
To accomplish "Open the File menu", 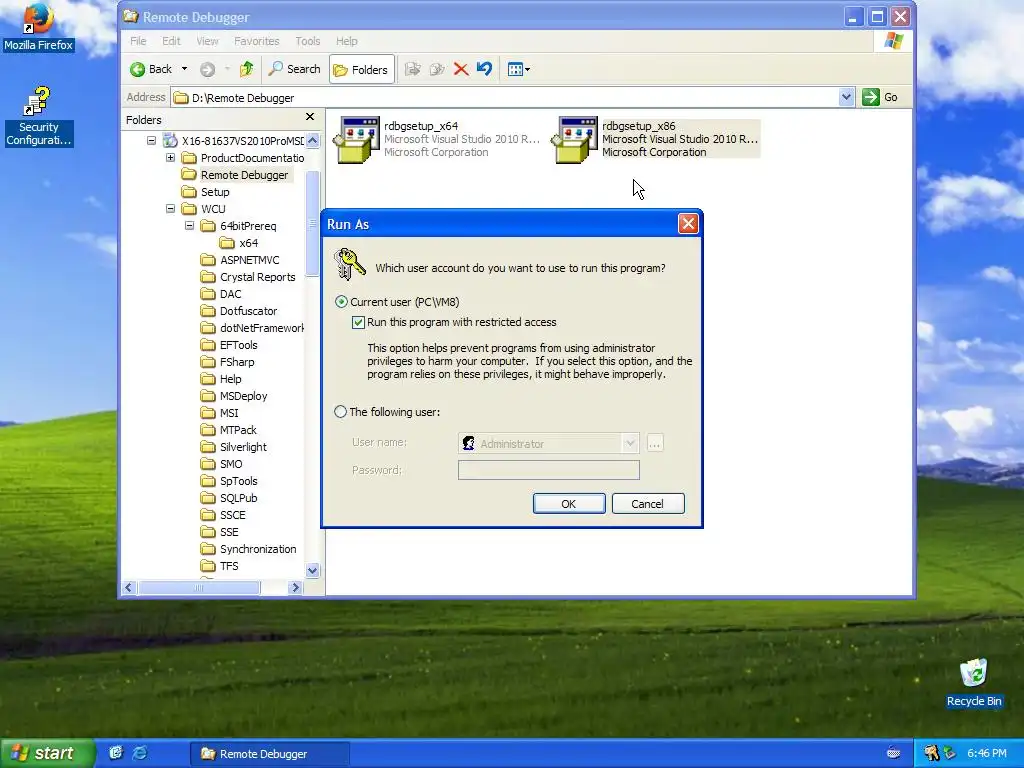I will coord(138,41).
